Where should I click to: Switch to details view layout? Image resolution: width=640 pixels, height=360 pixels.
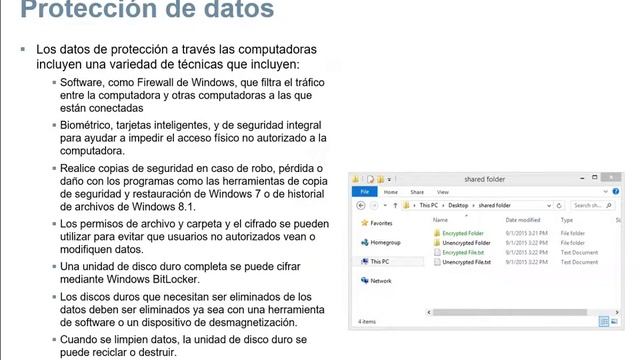(604, 322)
